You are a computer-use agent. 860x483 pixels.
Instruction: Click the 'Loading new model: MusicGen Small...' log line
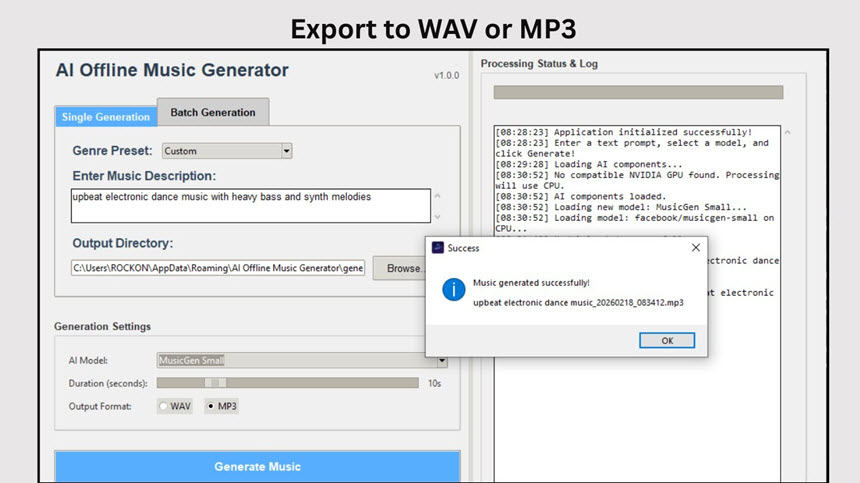pyautogui.click(x=621, y=207)
